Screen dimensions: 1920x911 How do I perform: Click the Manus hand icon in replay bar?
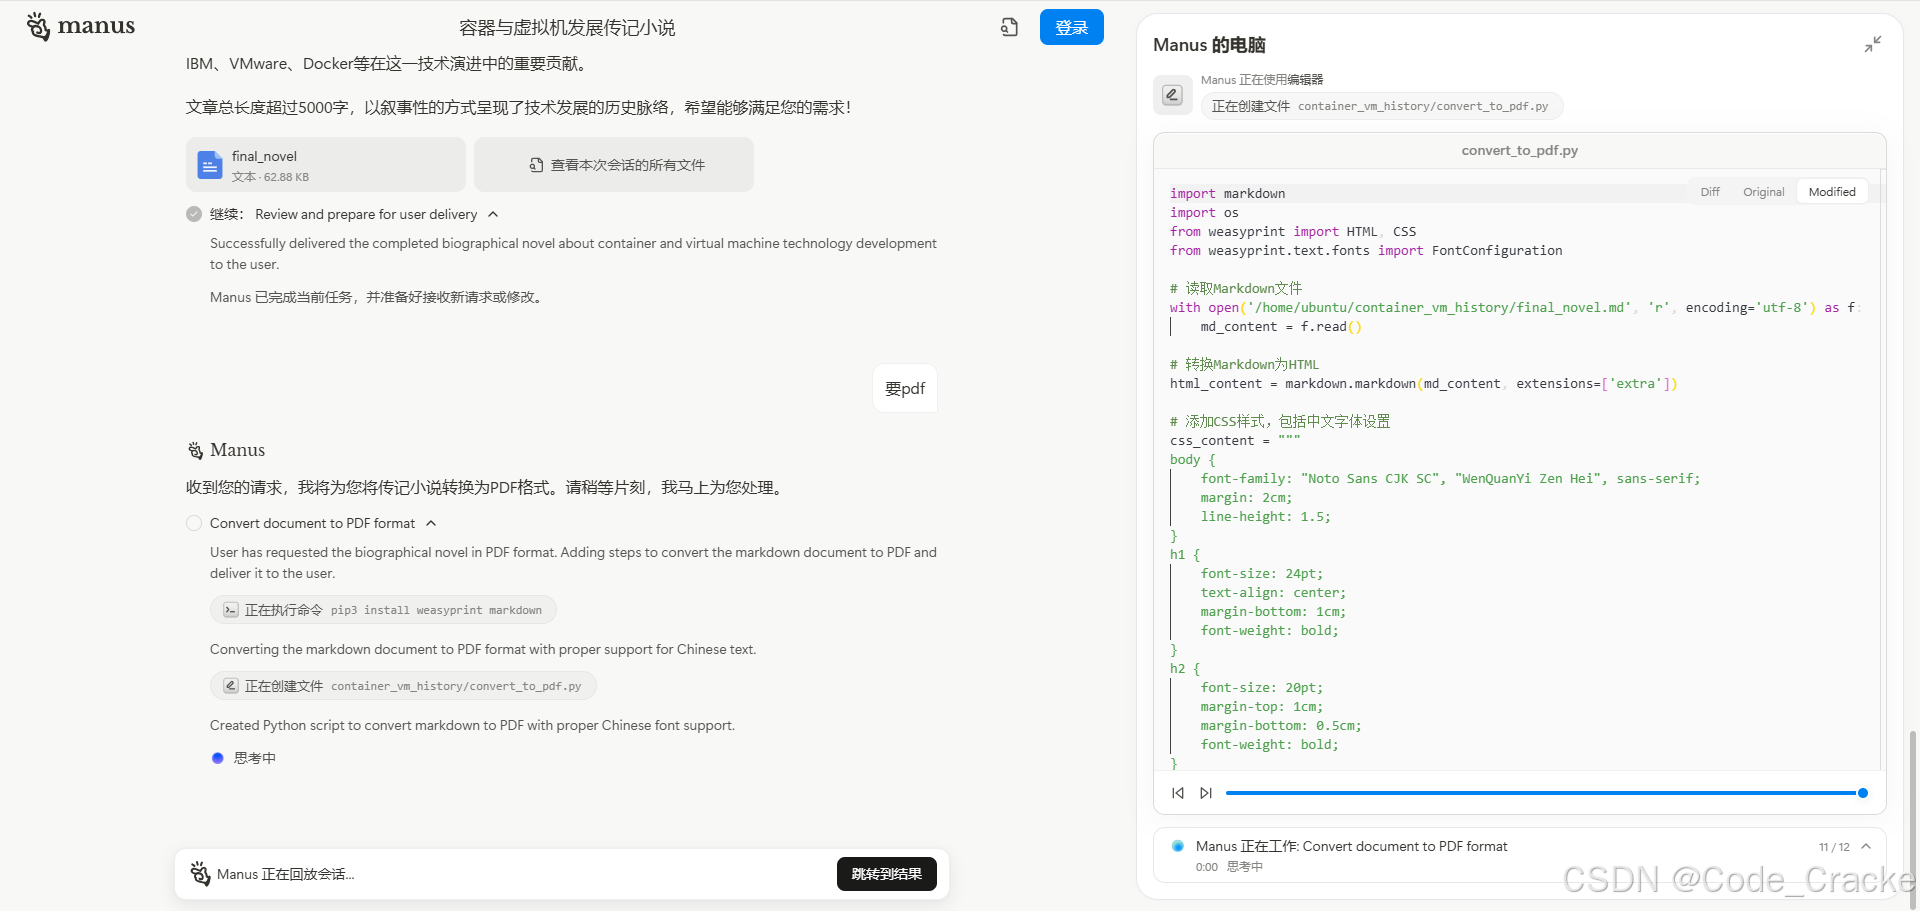pos(200,874)
